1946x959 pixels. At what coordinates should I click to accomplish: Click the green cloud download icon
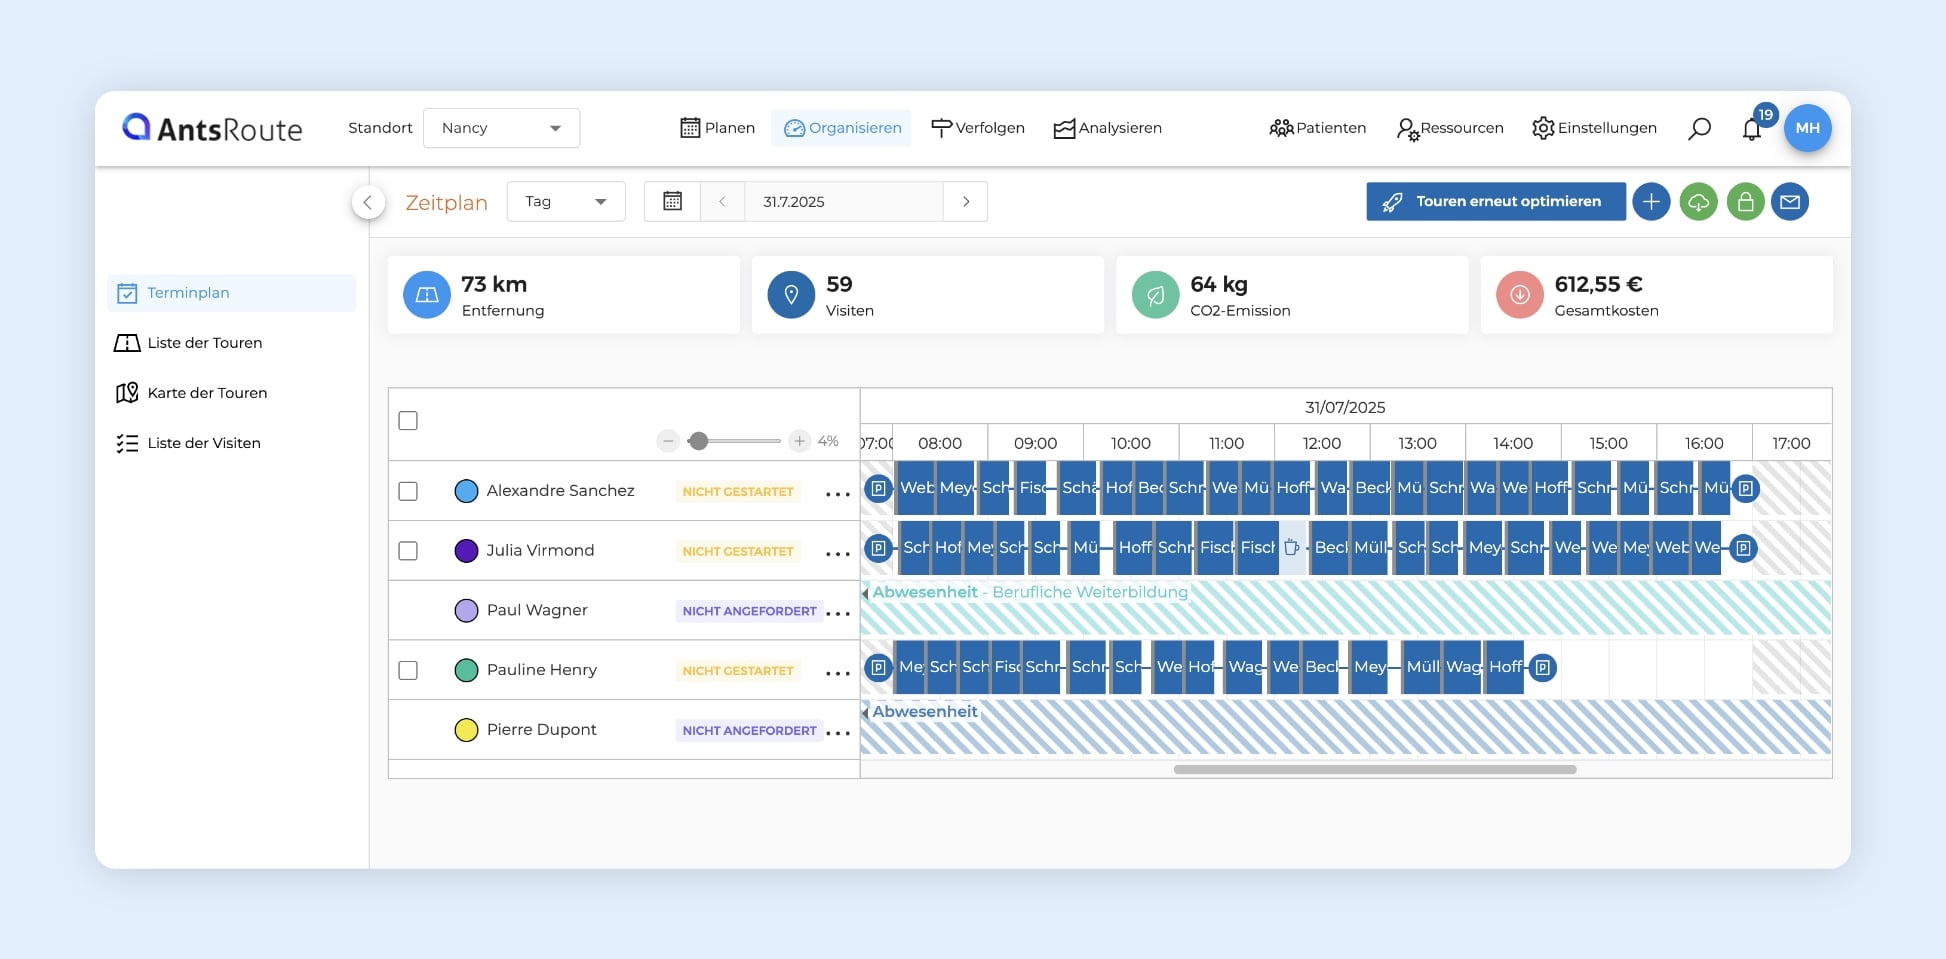pos(1698,202)
